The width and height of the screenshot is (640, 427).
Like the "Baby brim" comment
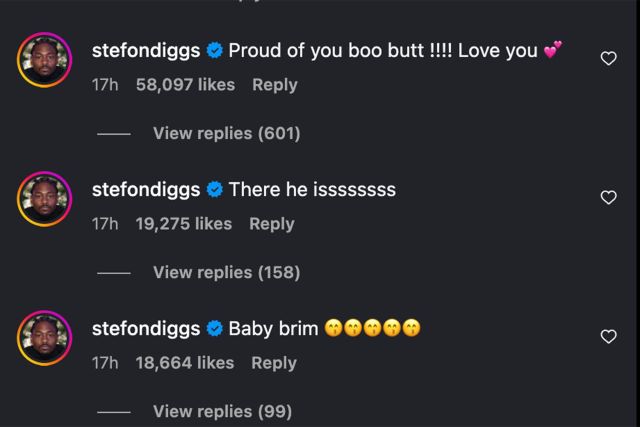(x=607, y=337)
